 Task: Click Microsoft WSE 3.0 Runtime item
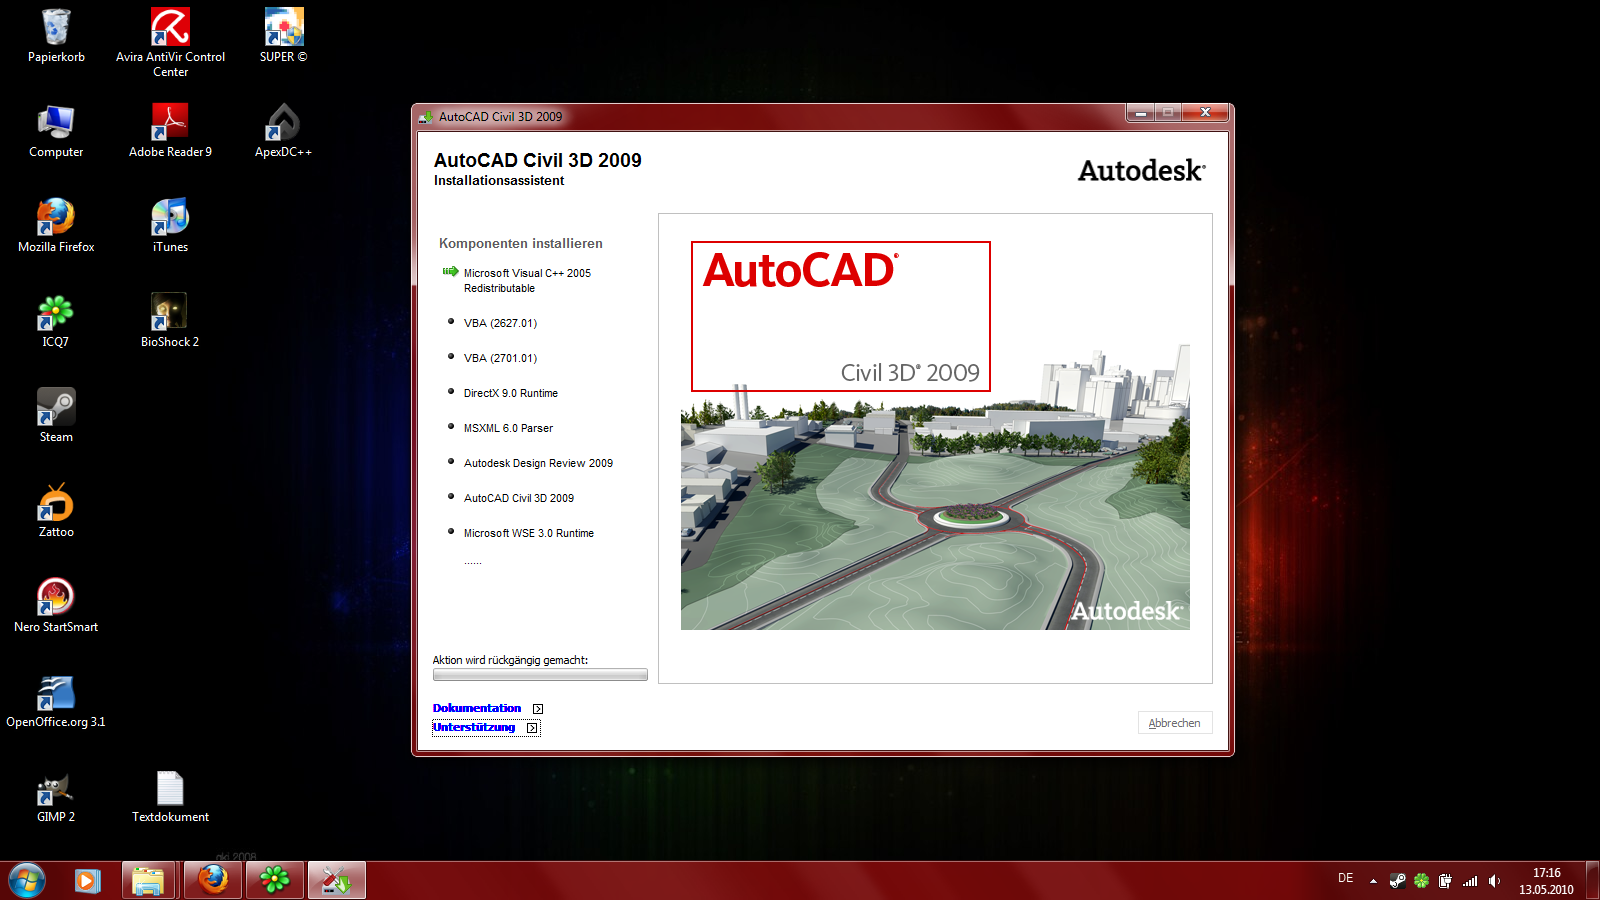[528, 533]
